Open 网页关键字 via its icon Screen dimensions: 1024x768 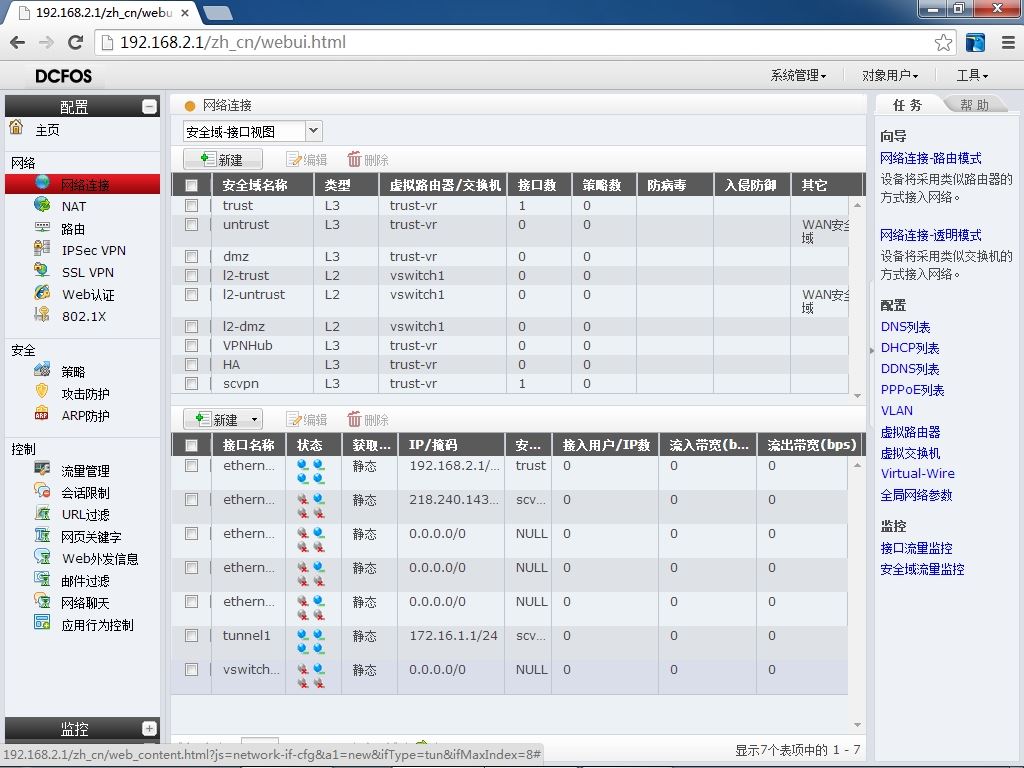(x=42, y=536)
